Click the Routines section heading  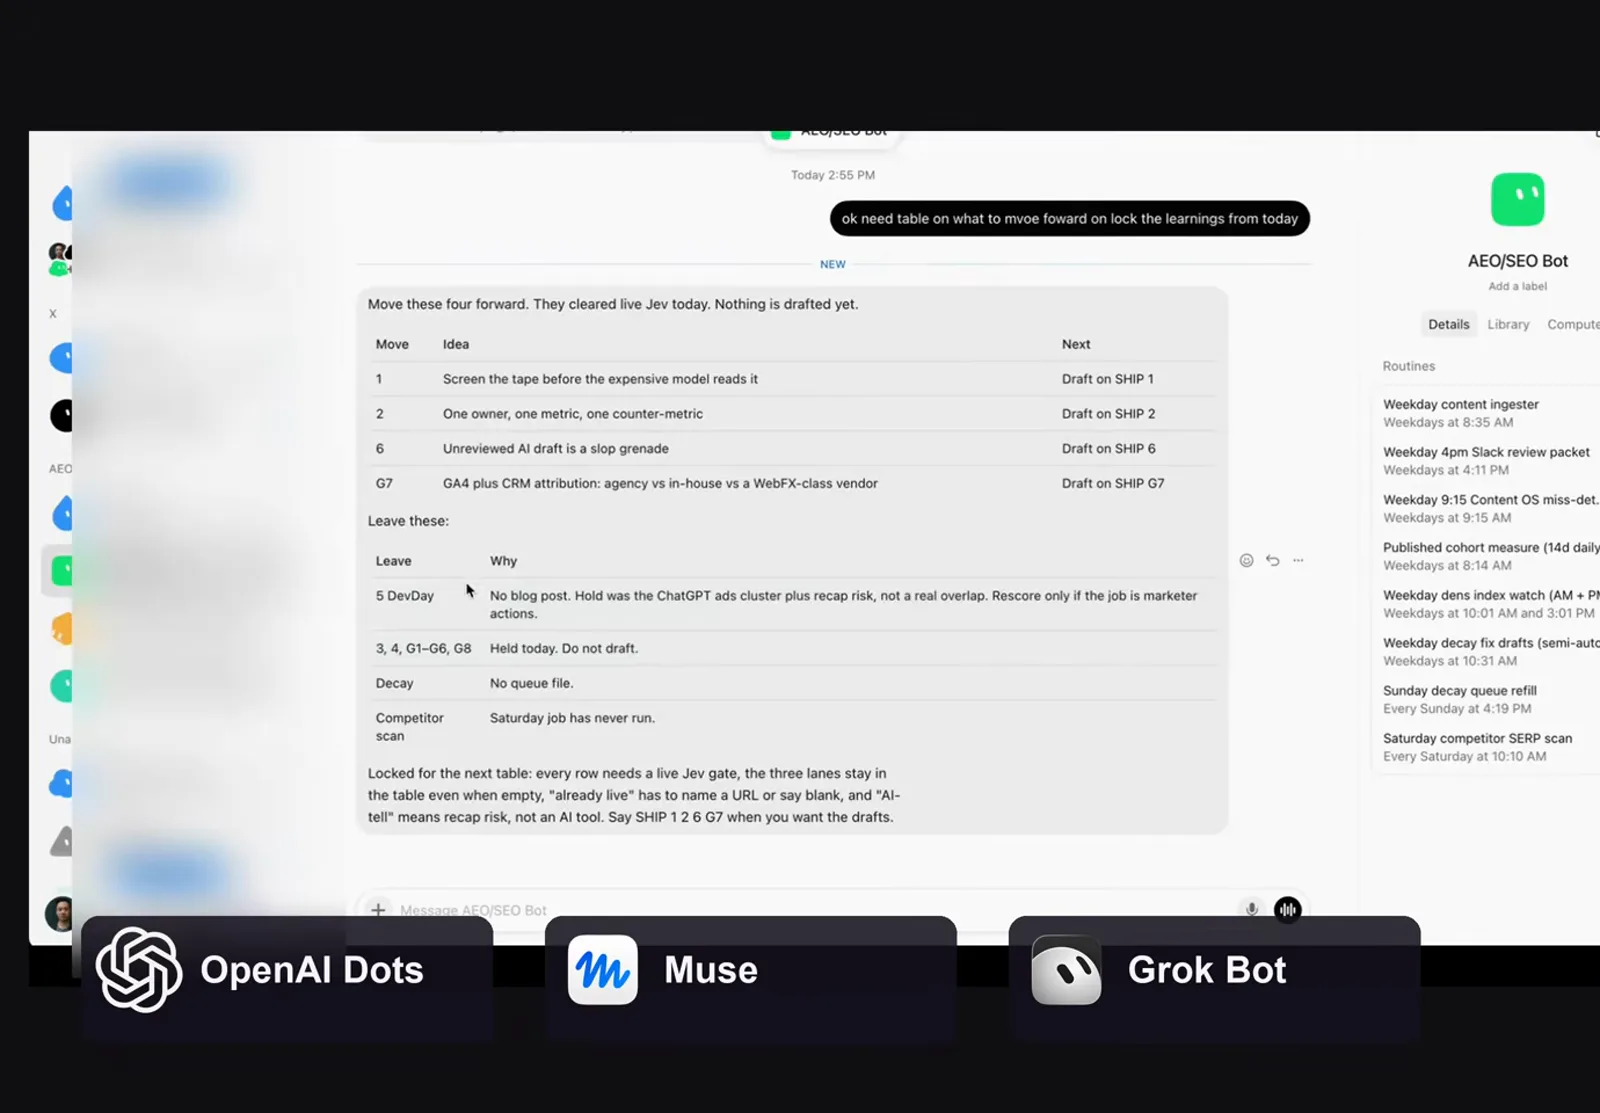[x=1408, y=366]
